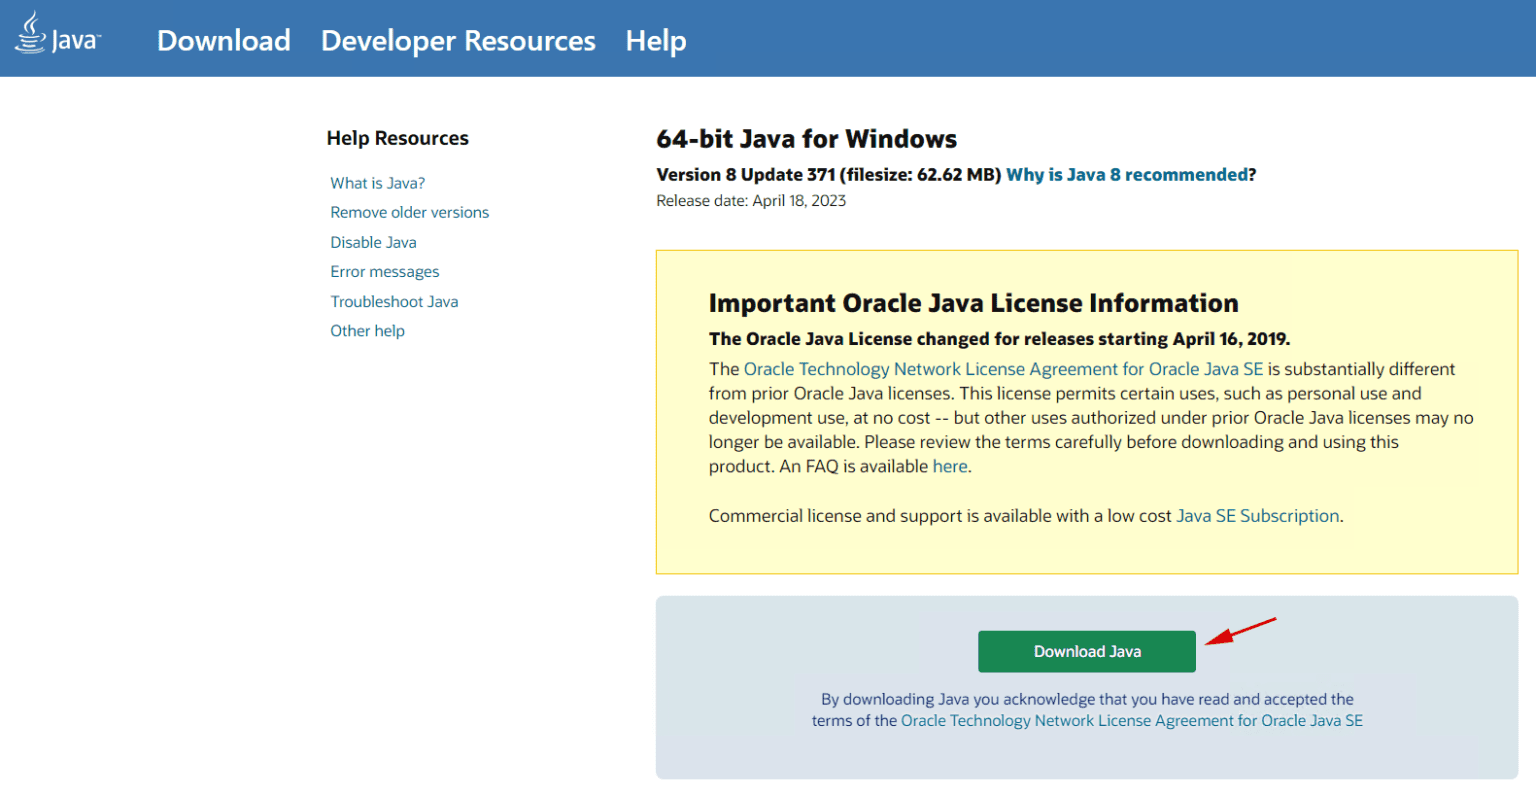Screen dimensions: 1536x794
Task: Click 'Important Oracle Java License Information' heading
Action: [x=973, y=303]
